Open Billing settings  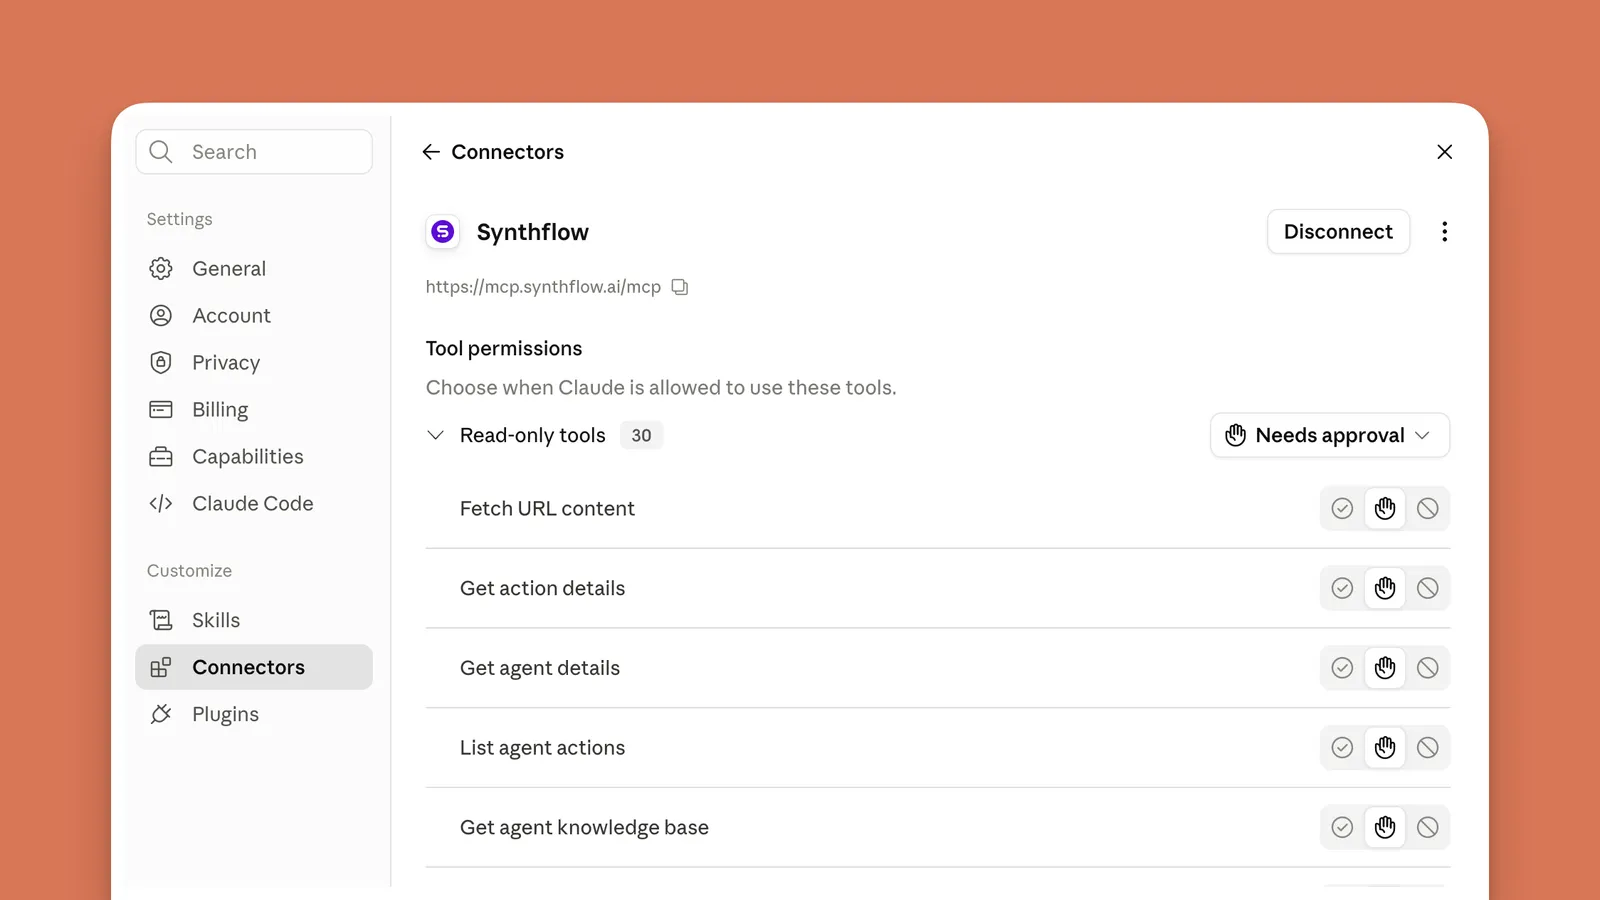[x=254, y=410]
